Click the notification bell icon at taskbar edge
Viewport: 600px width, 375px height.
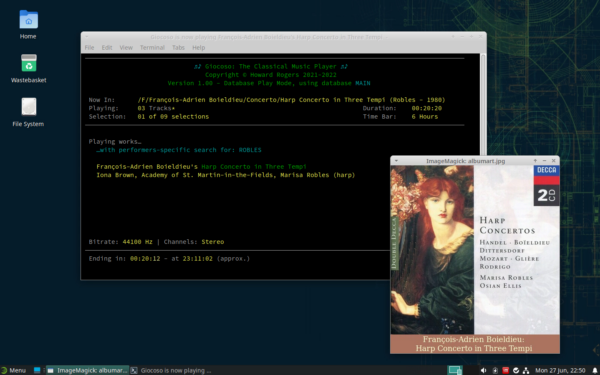(x=595, y=370)
